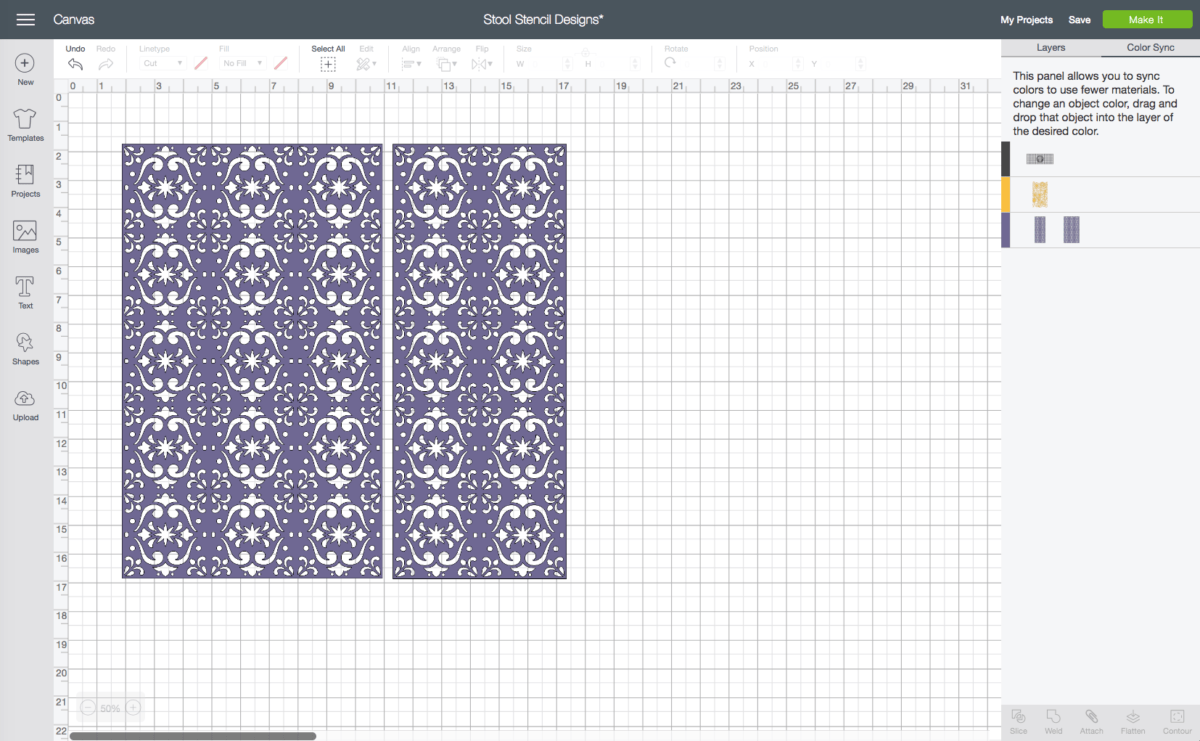This screenshot has width=1200, height=741.
Task: Click the Select All icon
Action: [x=328, y=64]
